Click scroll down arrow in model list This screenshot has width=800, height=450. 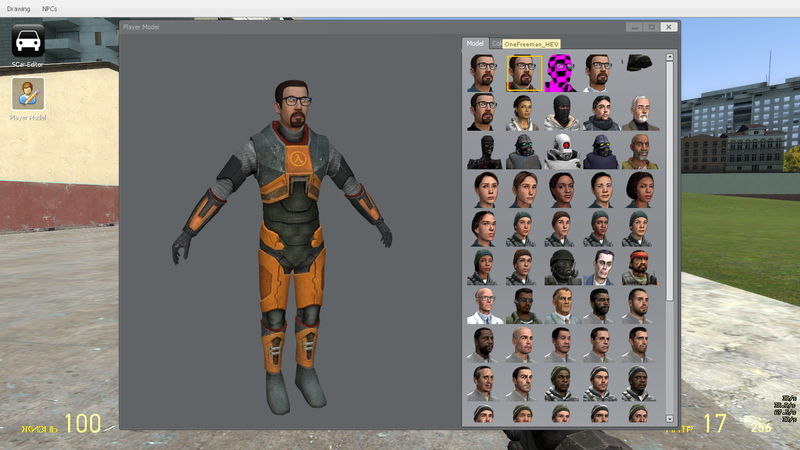tap(670, 418)
